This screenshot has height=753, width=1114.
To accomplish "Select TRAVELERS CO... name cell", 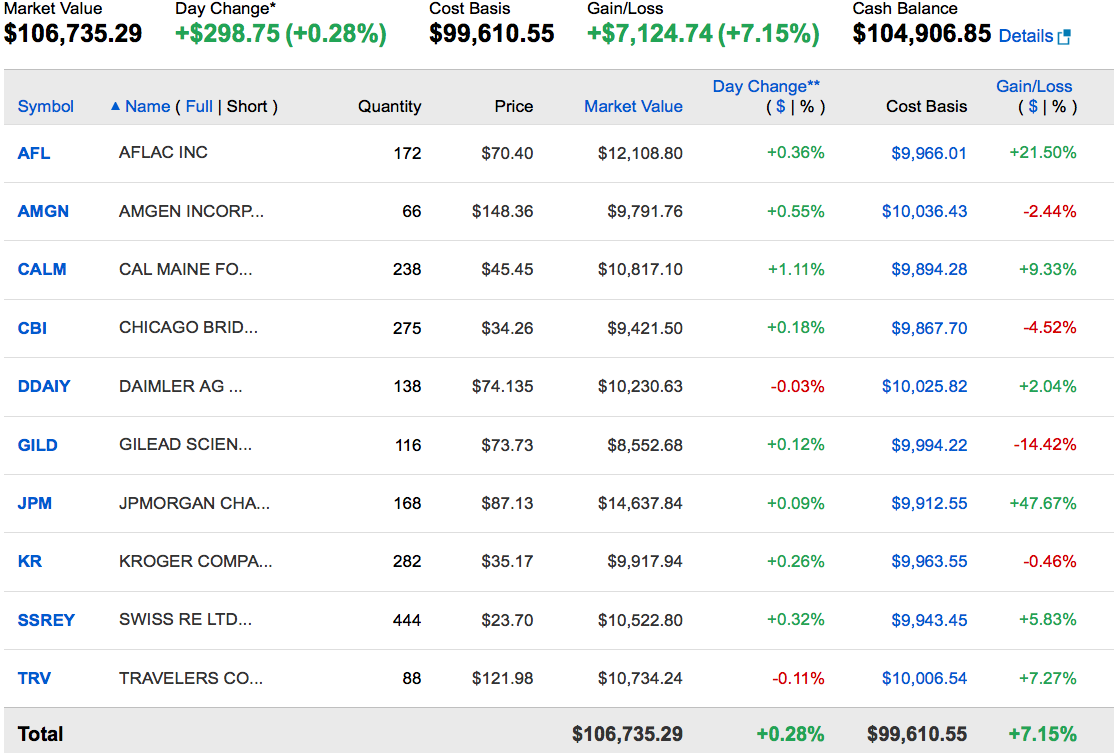I will pos(190,678).
